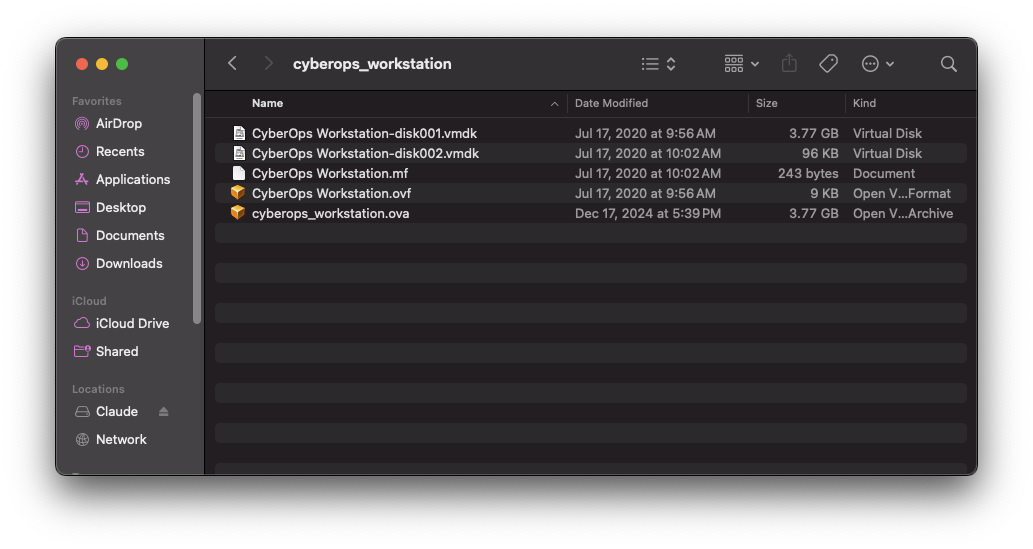Select CyberOps Workstation-disk001.vmdk file
1033x549 pixels.
point(364,133)
